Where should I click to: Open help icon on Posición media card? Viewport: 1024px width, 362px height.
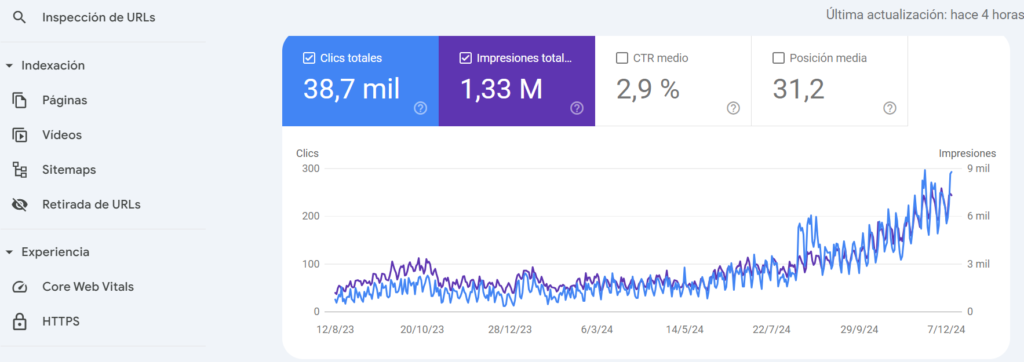click(x=889, y=108)
